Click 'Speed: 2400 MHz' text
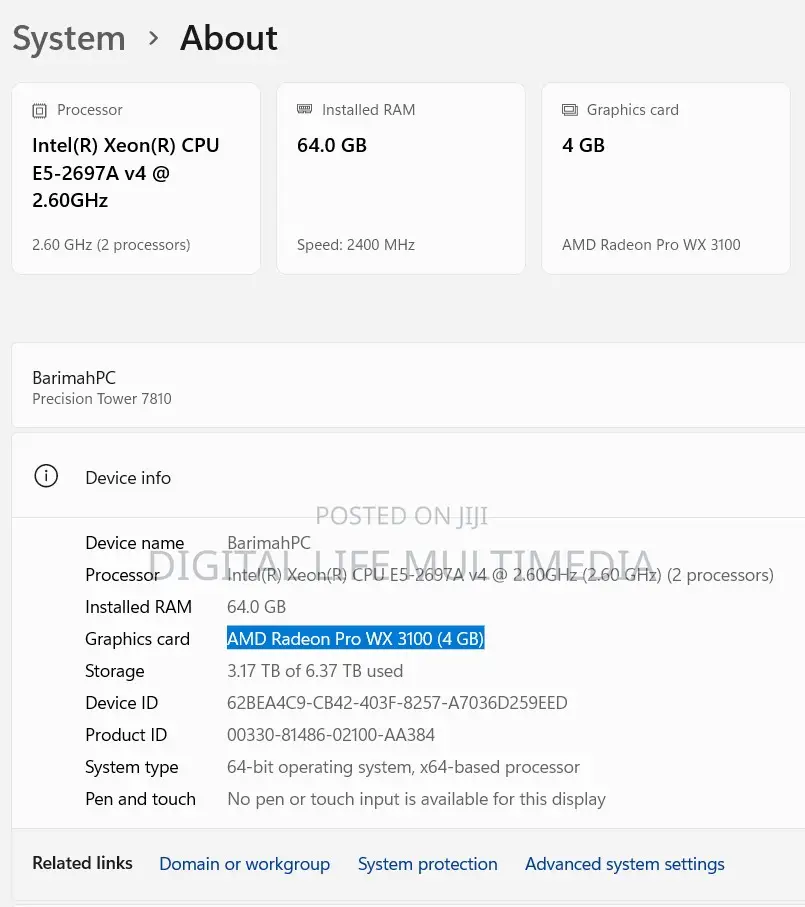The image size is (805, 907). pyautogui.click(x=356, y=245)
